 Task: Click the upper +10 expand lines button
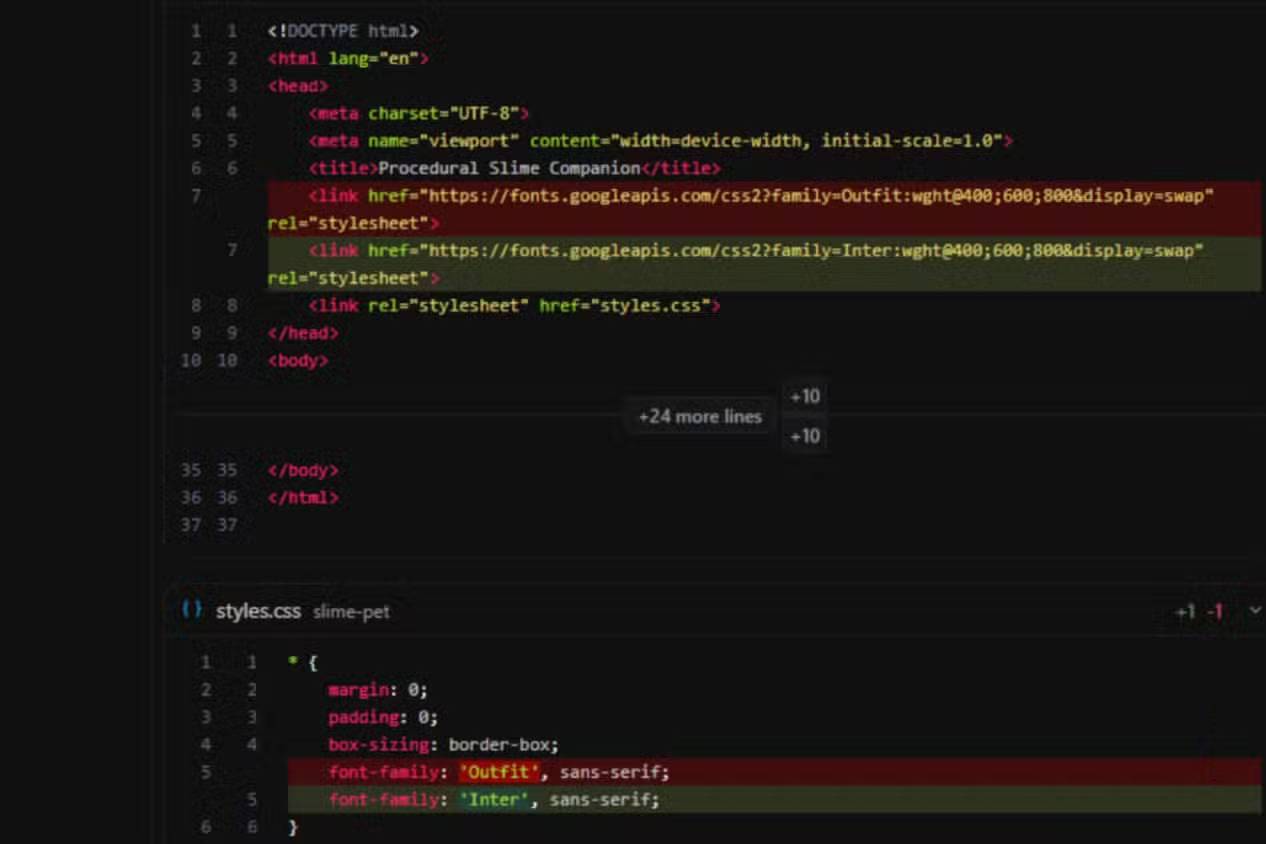[805, 397]
